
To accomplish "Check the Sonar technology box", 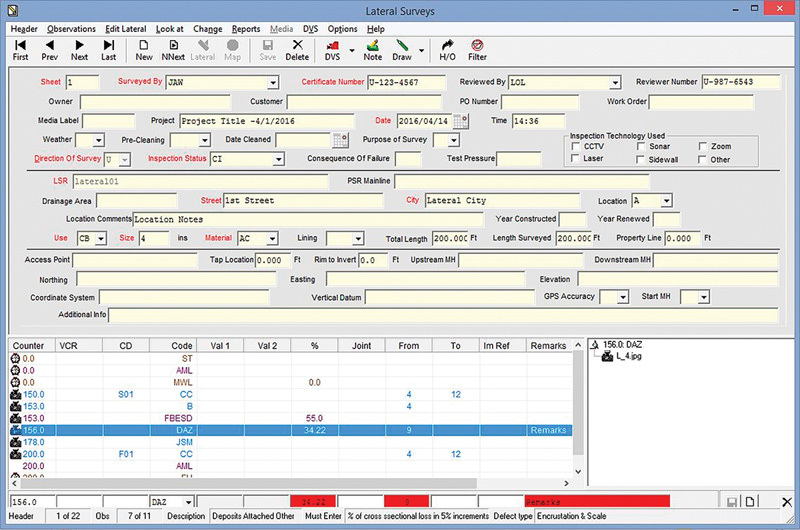I will coord(639,146).
